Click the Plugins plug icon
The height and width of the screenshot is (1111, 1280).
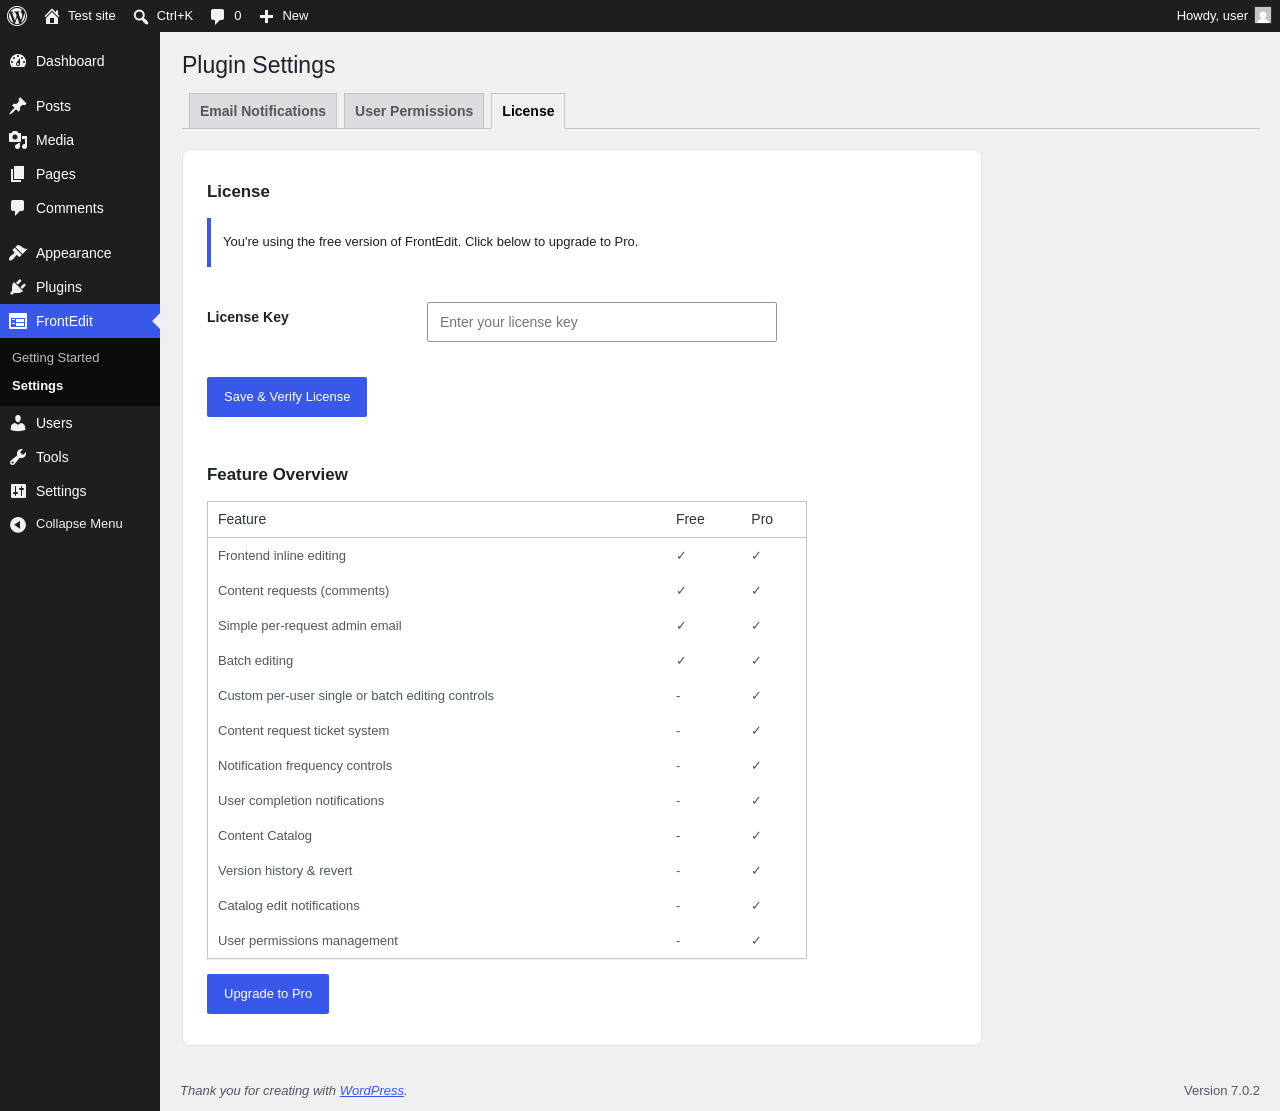(x=18, y=287)
